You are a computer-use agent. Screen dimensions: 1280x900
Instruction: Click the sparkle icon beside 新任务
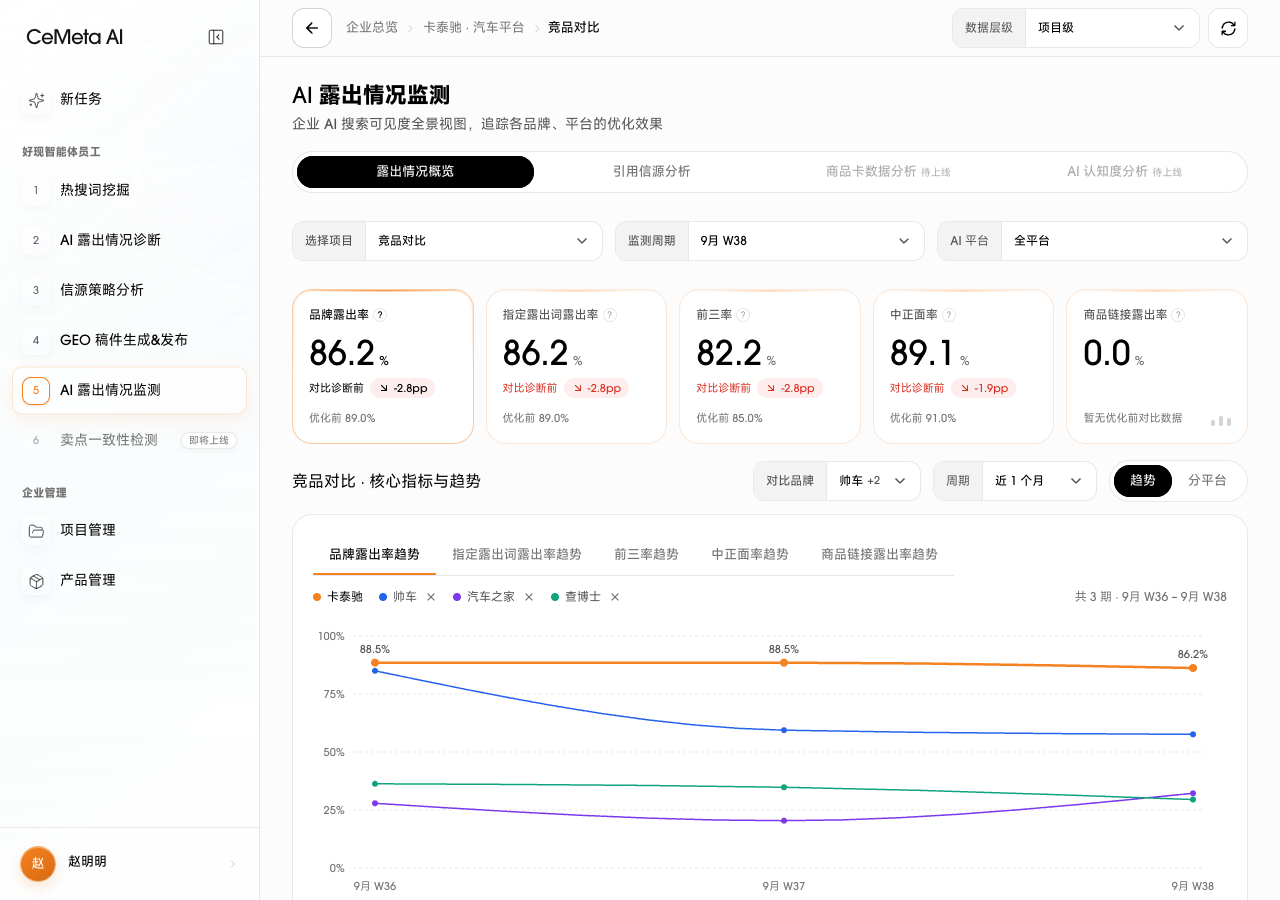tap(36, 99)
